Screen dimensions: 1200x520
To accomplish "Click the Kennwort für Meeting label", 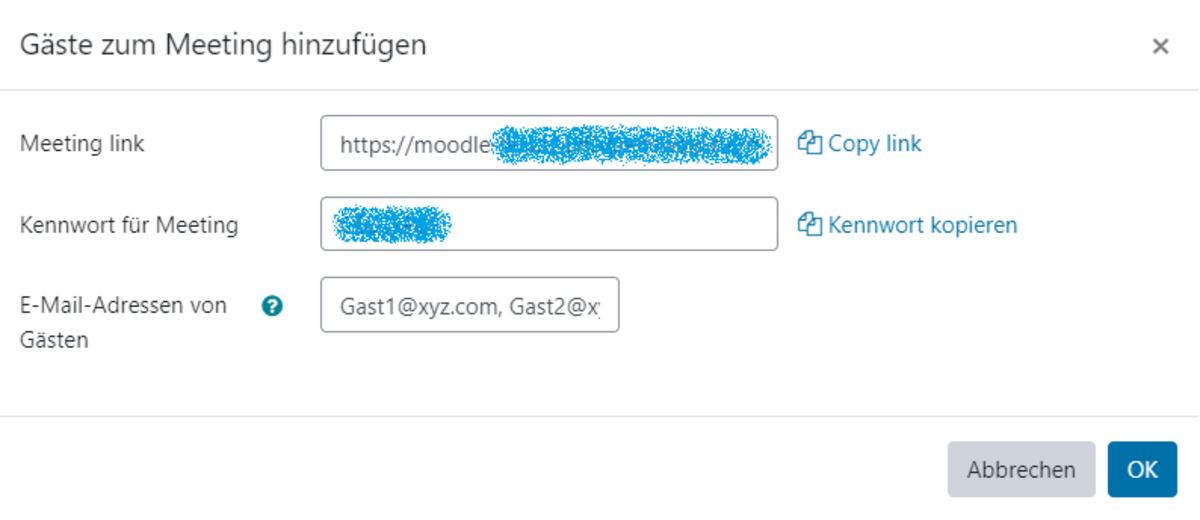I will tap(129, 225).
